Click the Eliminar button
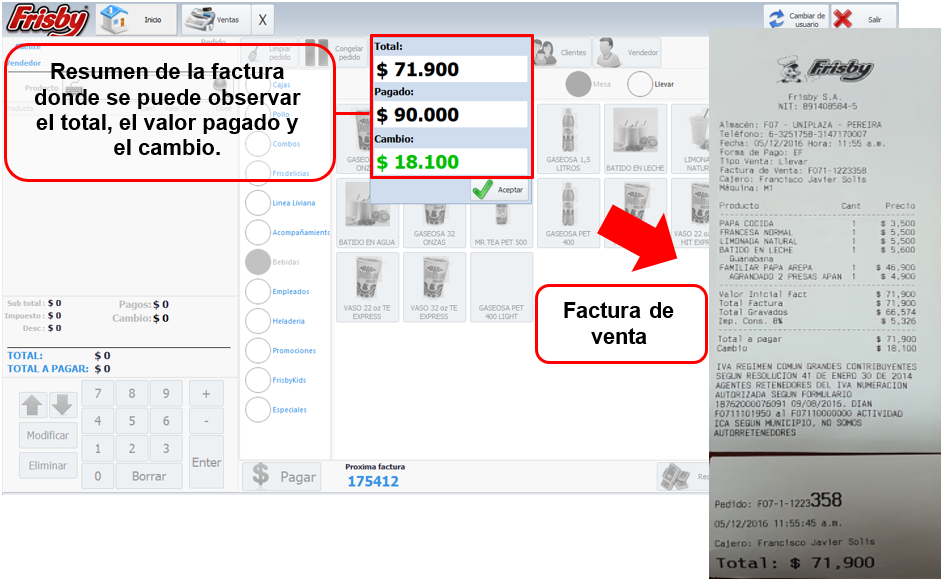The image size is (942, 580). click(48, 465)
